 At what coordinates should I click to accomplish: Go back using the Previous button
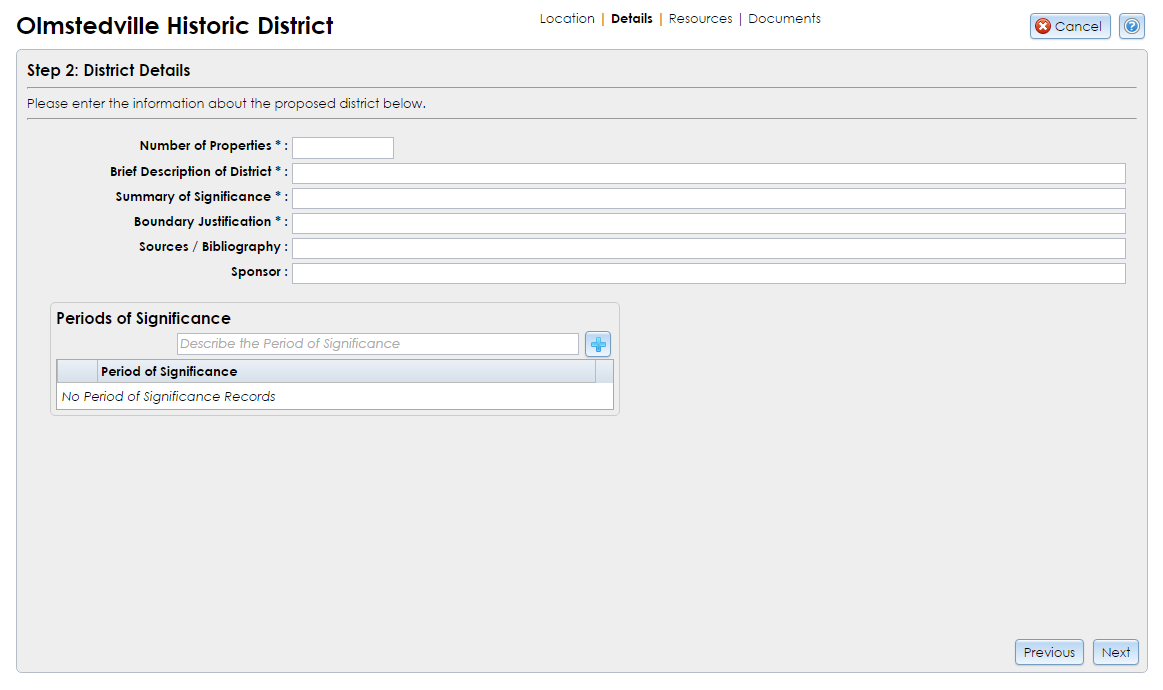coord(1049,652)
